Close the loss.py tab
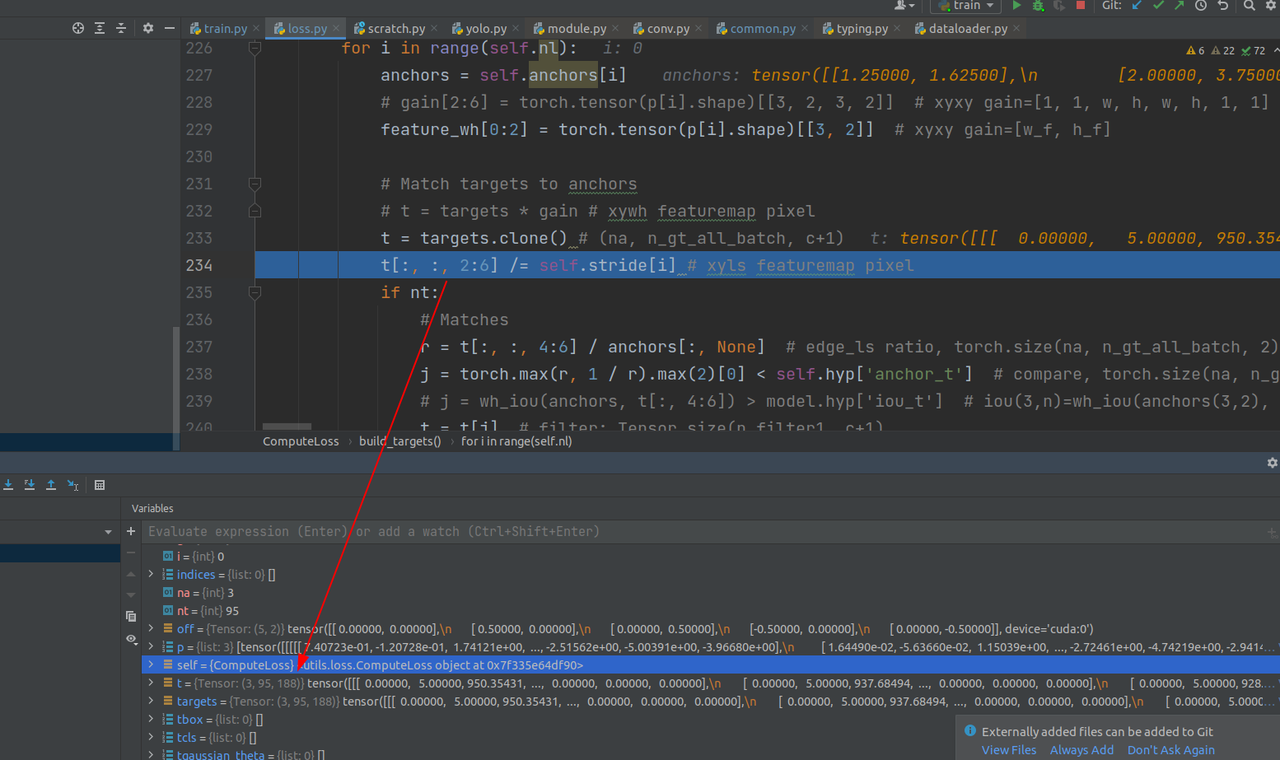The width and height of the screenshot is (1280, 760). 337,29
